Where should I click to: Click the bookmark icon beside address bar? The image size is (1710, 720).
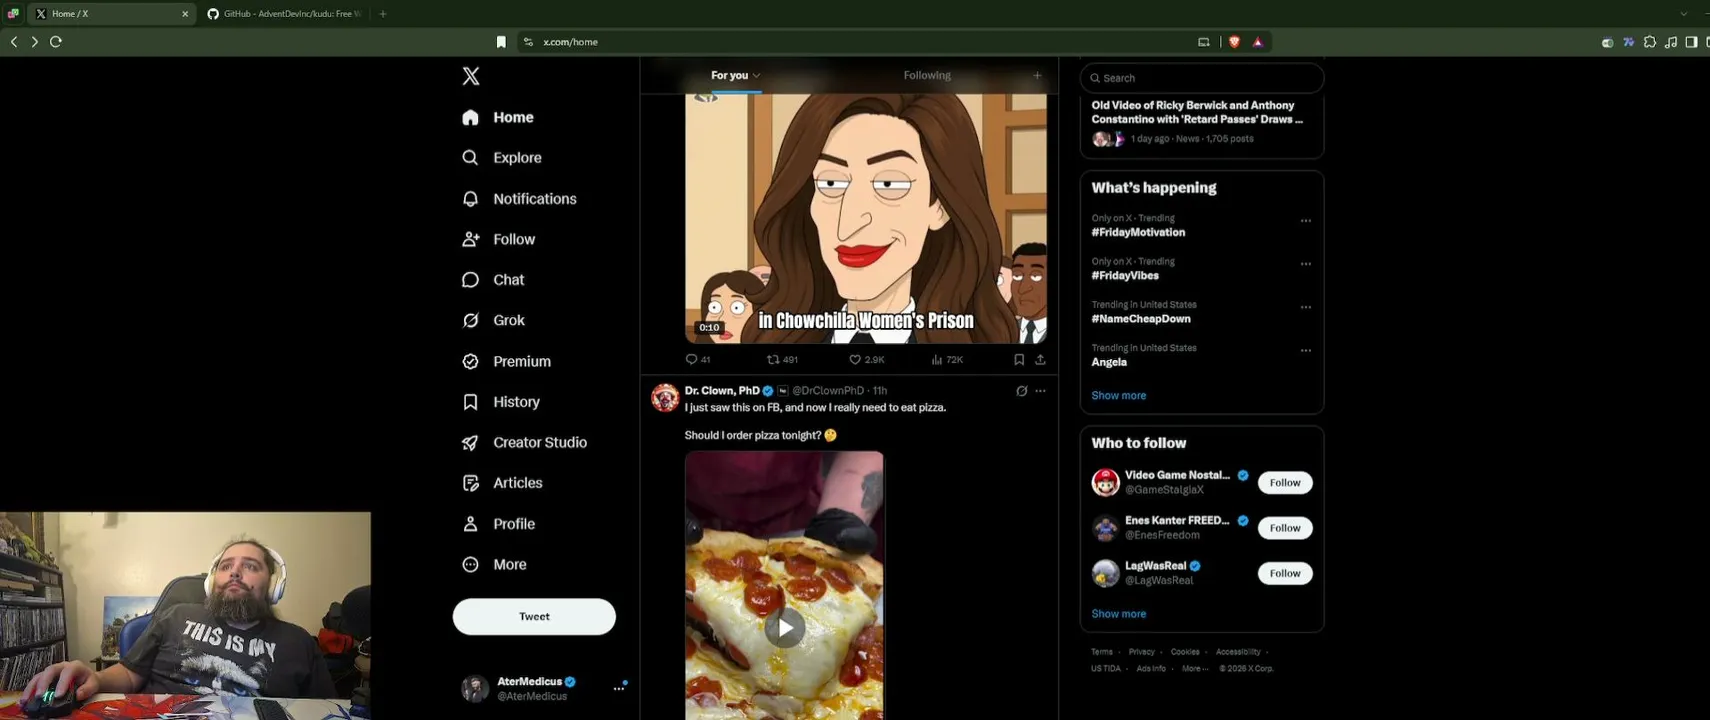[x=501, y=42]
